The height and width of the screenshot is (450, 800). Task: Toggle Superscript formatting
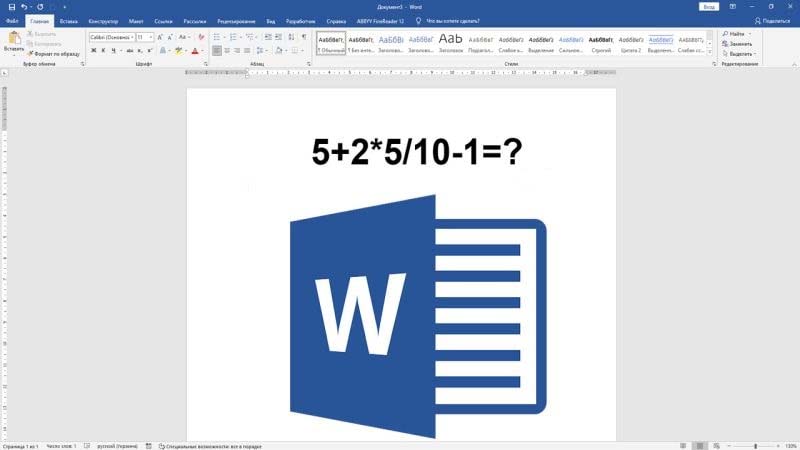click(x=149, y=51)
